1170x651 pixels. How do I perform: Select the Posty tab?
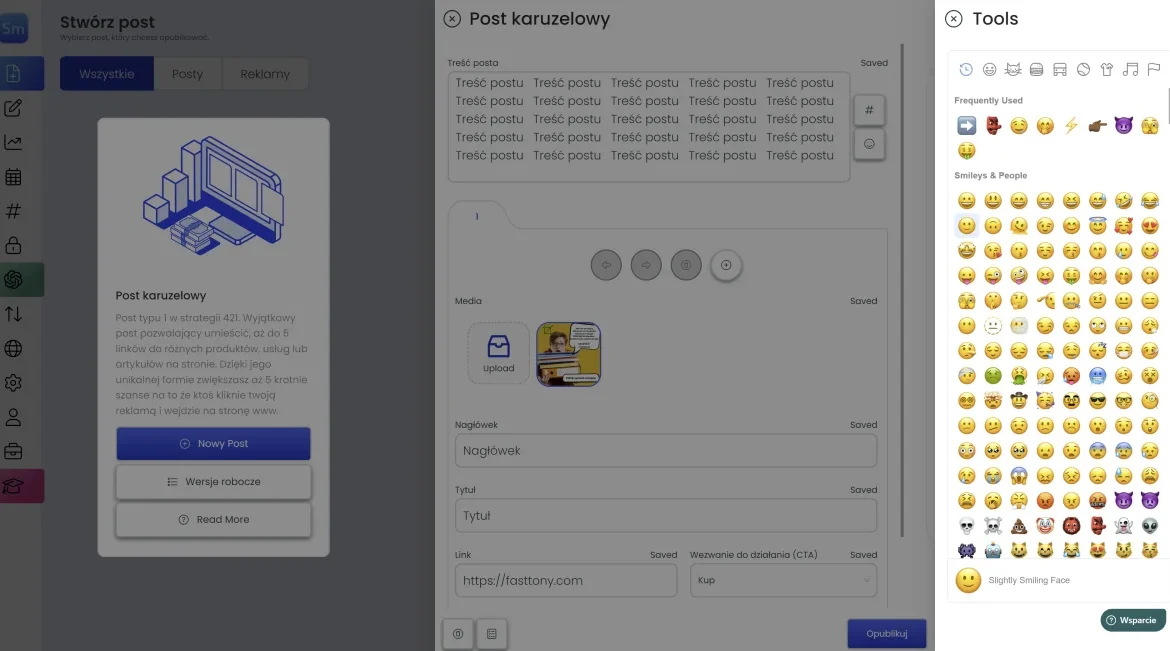tap(187, 74)
